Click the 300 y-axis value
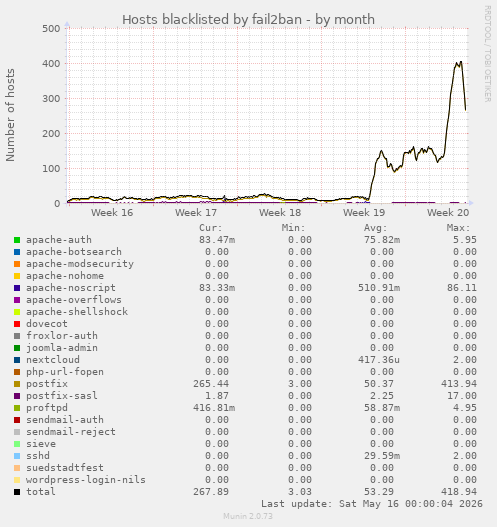Viewport: 497px width, 527px height. [51, 98]
